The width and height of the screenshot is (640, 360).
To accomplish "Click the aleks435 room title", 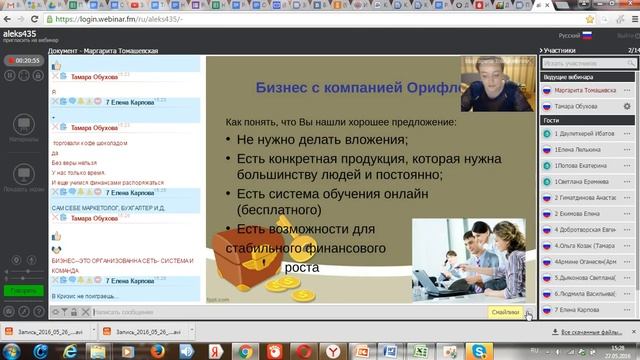I will pyautogui.click(x=20, y=33).
